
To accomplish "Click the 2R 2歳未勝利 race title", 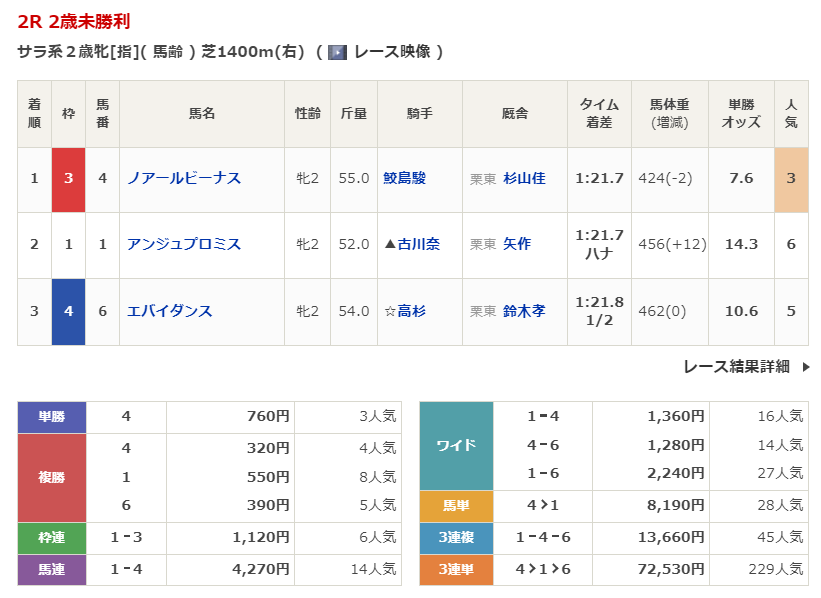I will pyautogui.click(x=74, y=21).
